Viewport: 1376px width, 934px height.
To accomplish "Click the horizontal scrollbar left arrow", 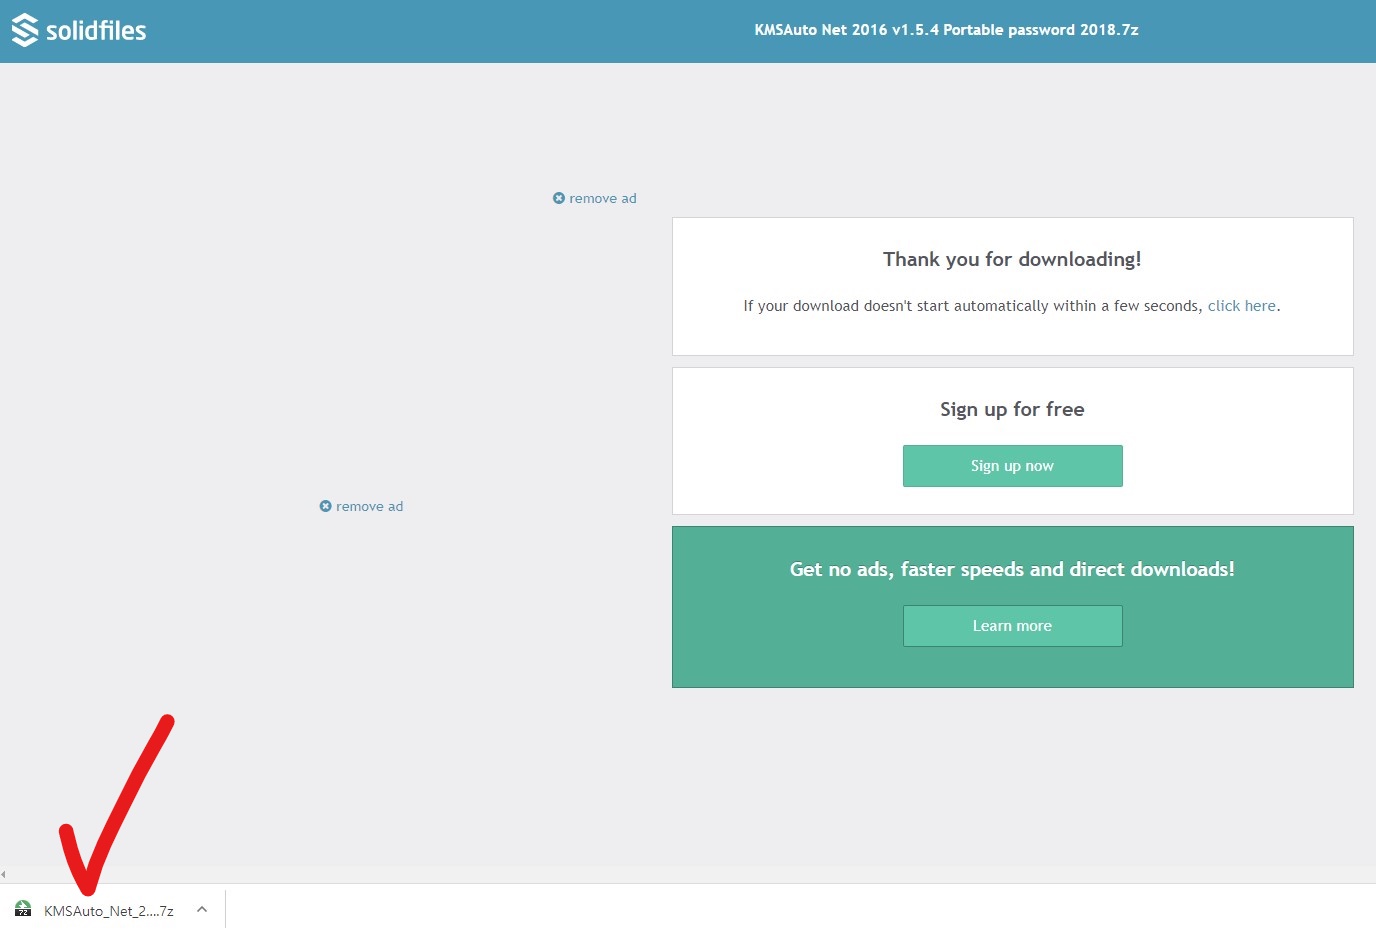I will [x=4, y=874].
